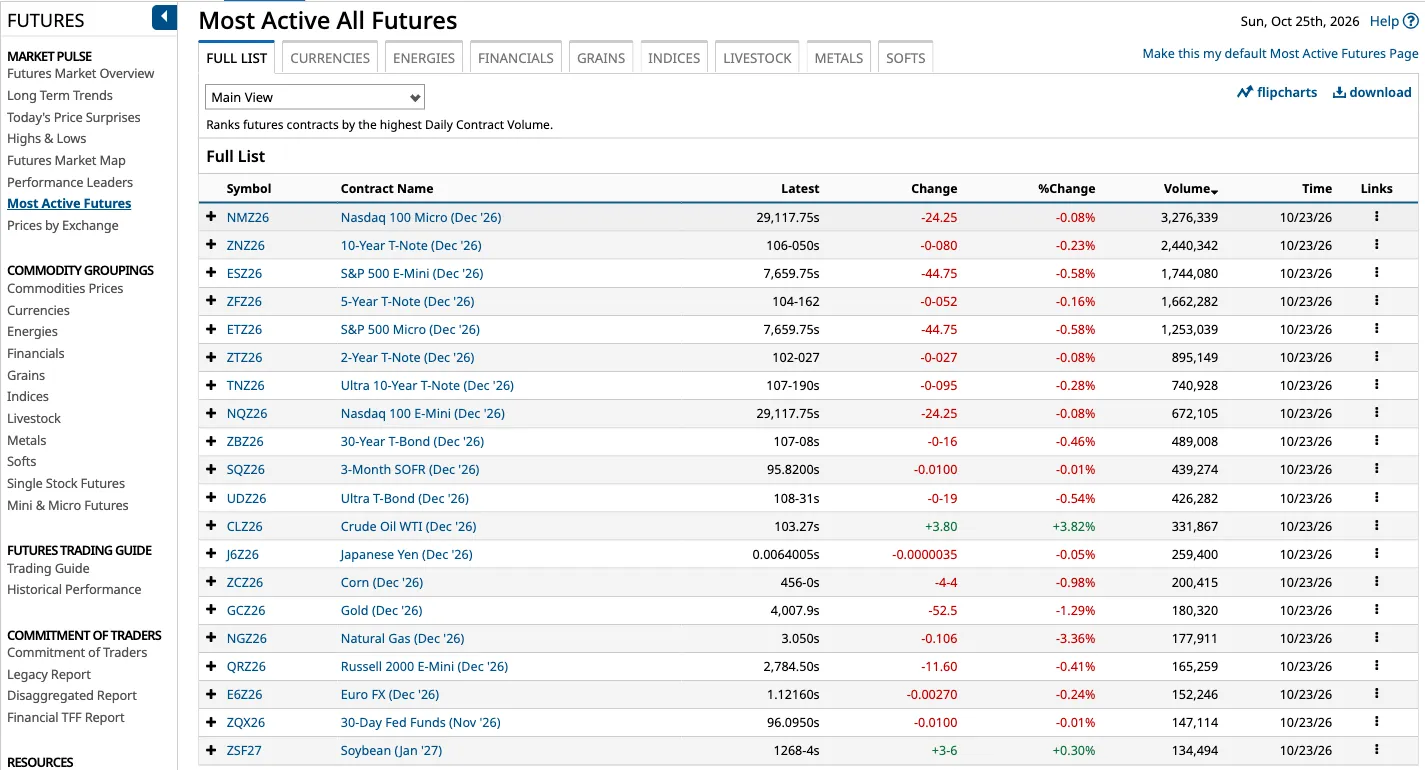Select the GRAINS tab
The width and height of the screenshot is (1425, 770).
click(601, 58)
